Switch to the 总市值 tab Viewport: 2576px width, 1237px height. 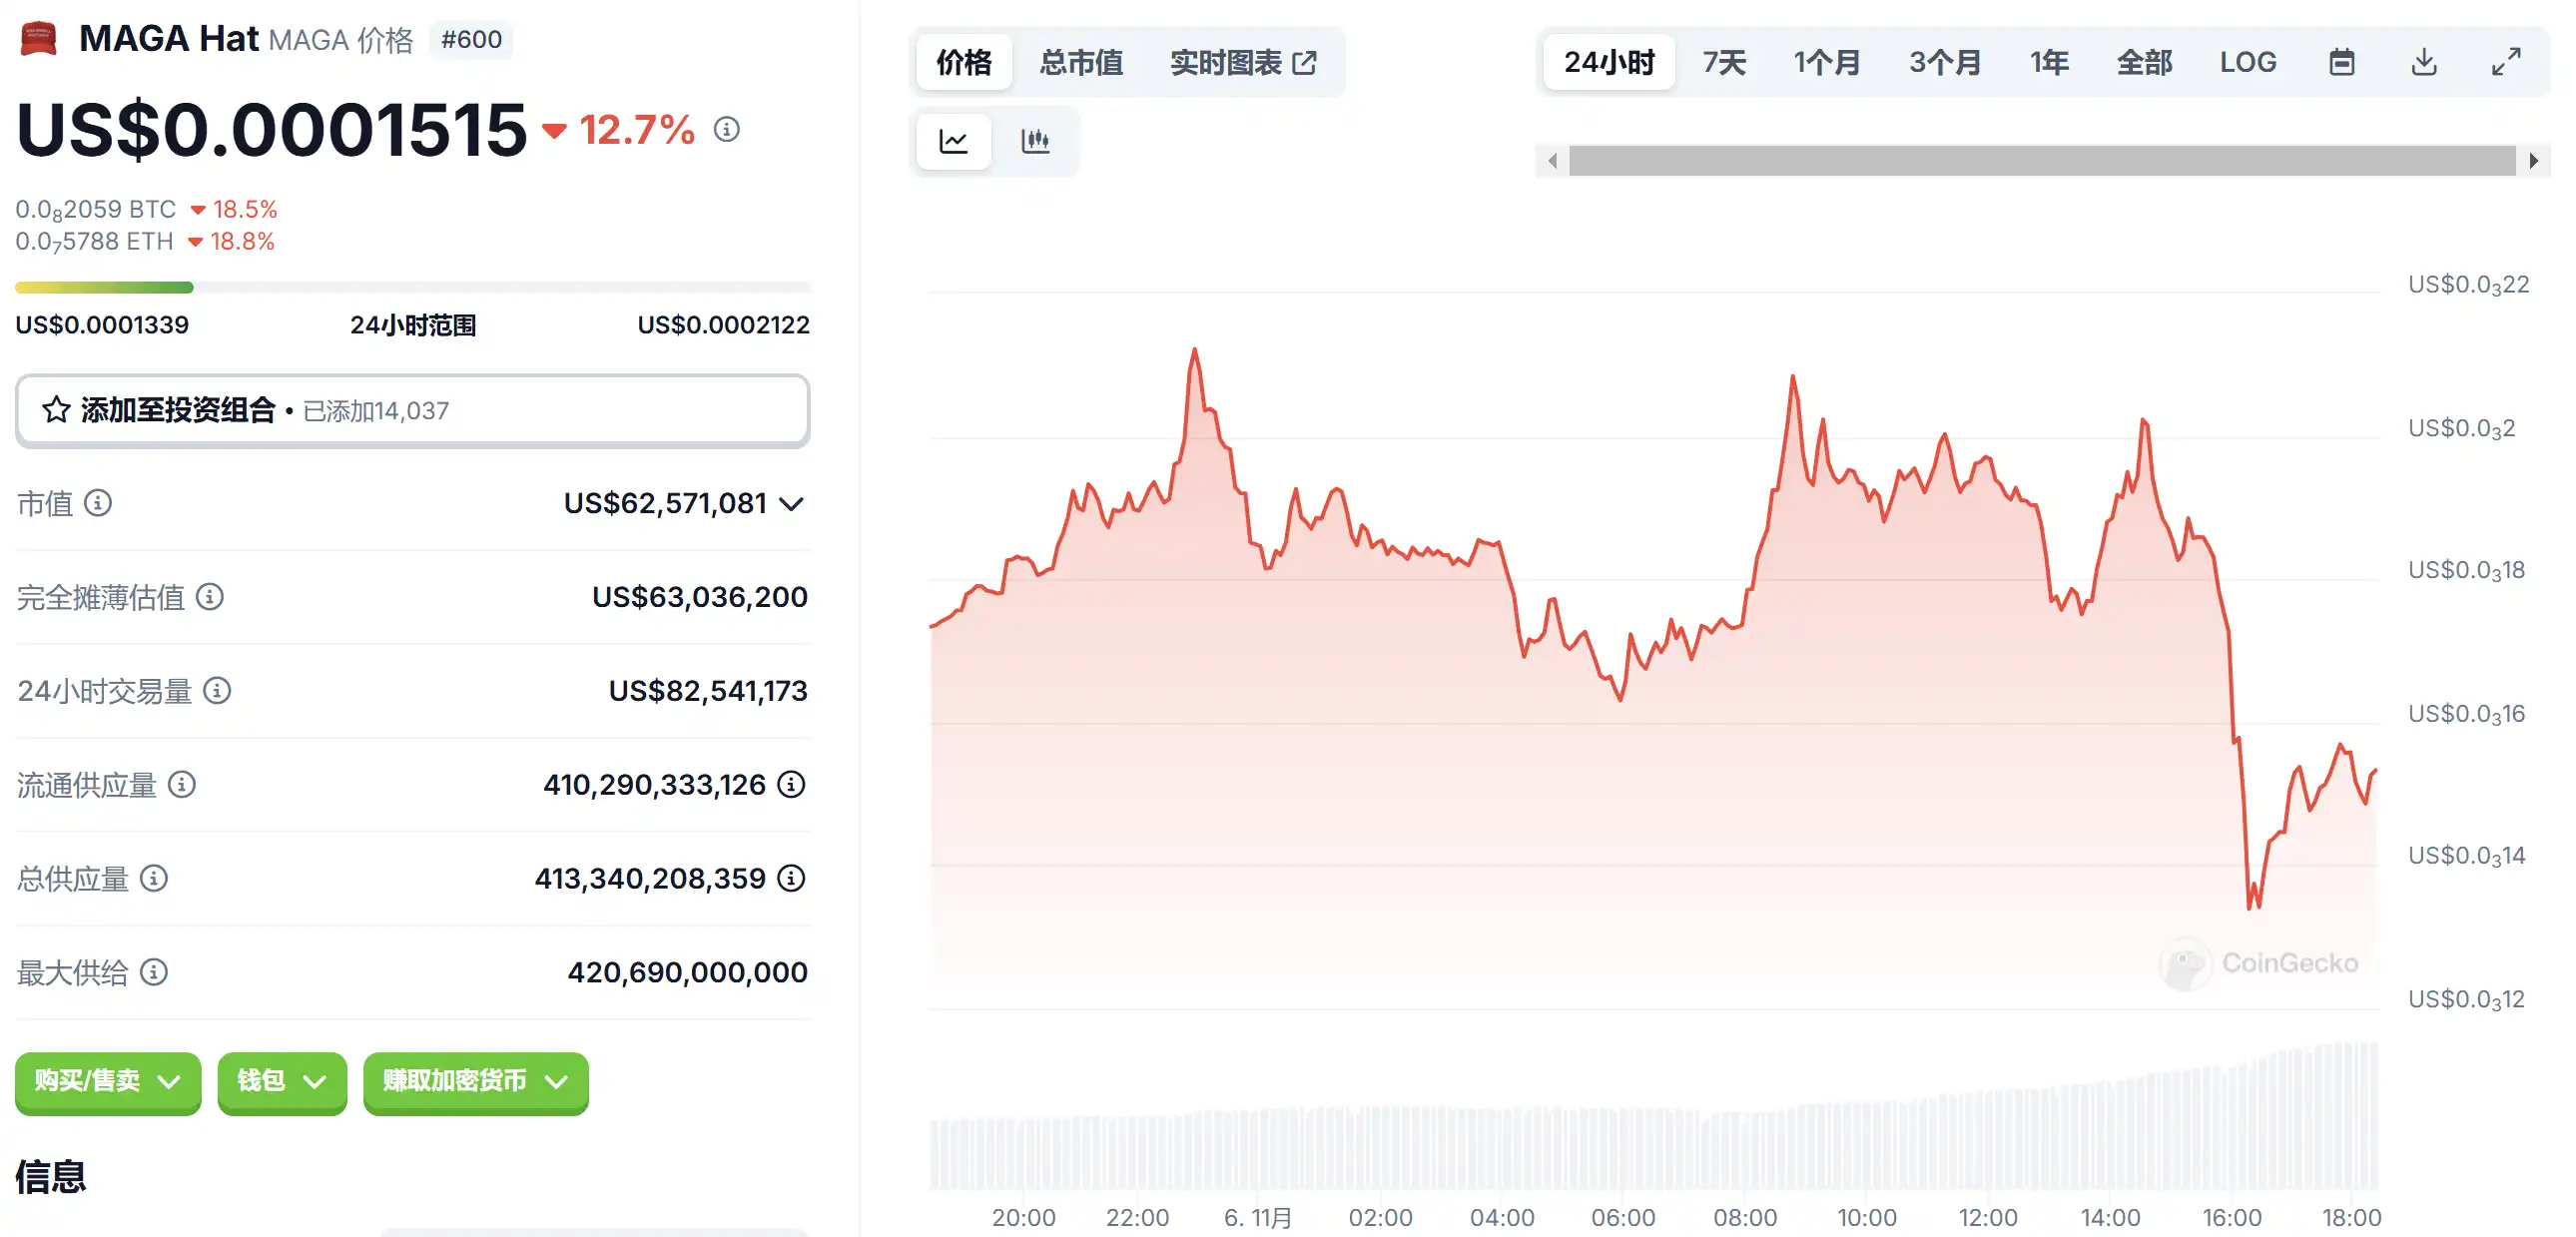click(x=1081, y=62)
